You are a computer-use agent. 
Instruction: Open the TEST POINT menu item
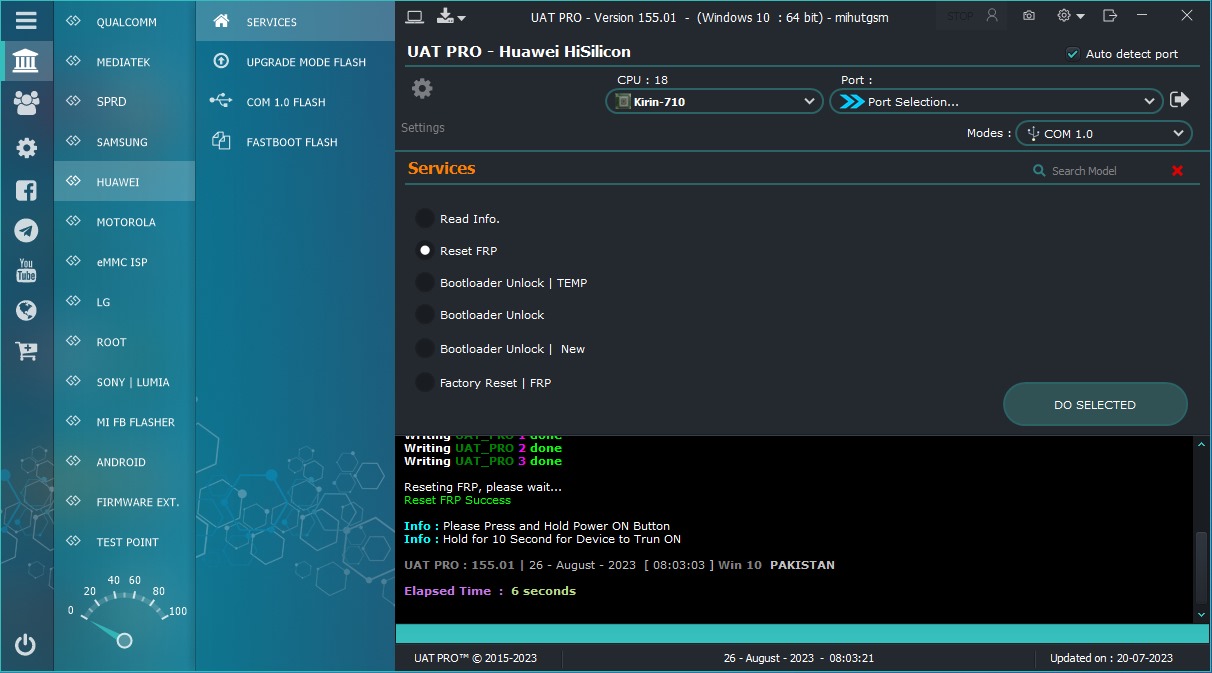[x=125, y=541]
